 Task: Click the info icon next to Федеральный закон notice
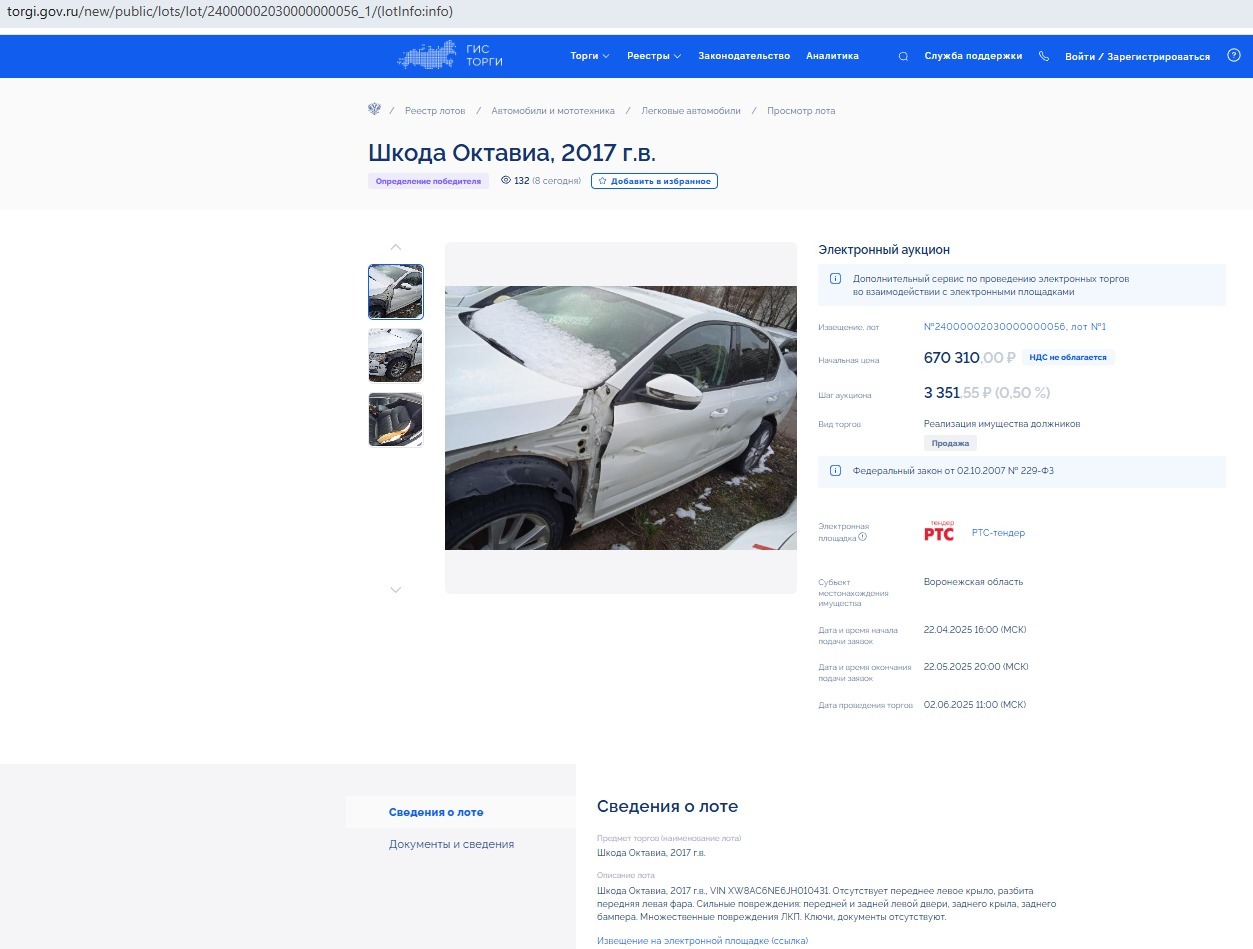[836, 471]
